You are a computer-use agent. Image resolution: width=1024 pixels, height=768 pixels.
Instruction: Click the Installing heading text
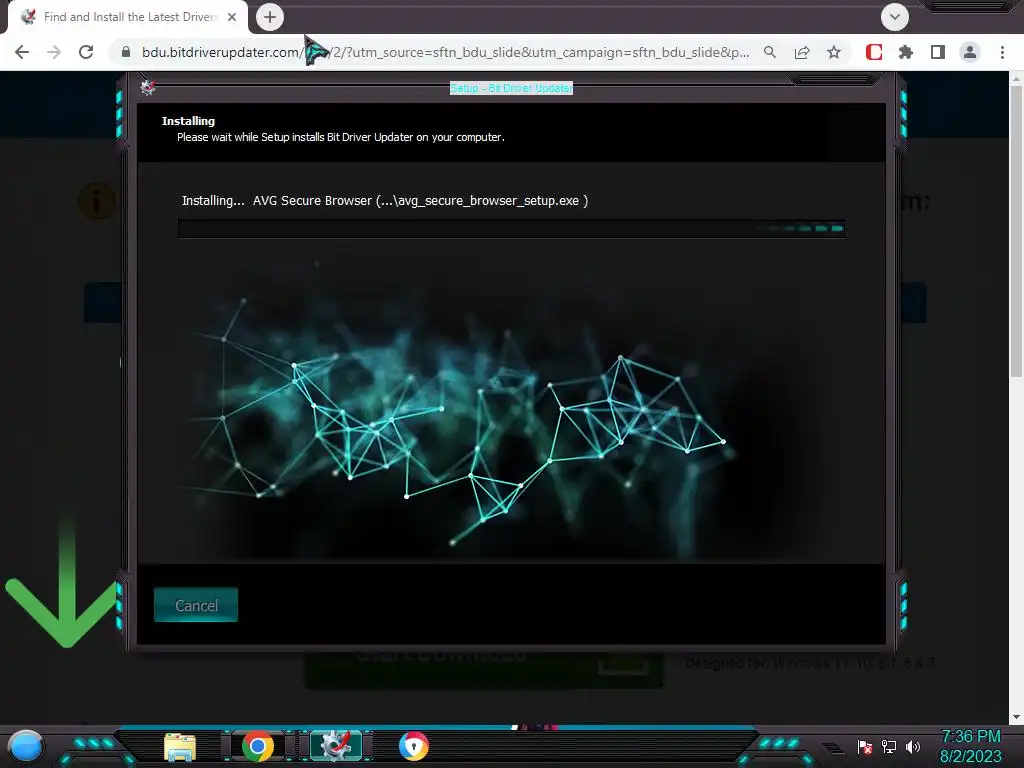[188, 121]
